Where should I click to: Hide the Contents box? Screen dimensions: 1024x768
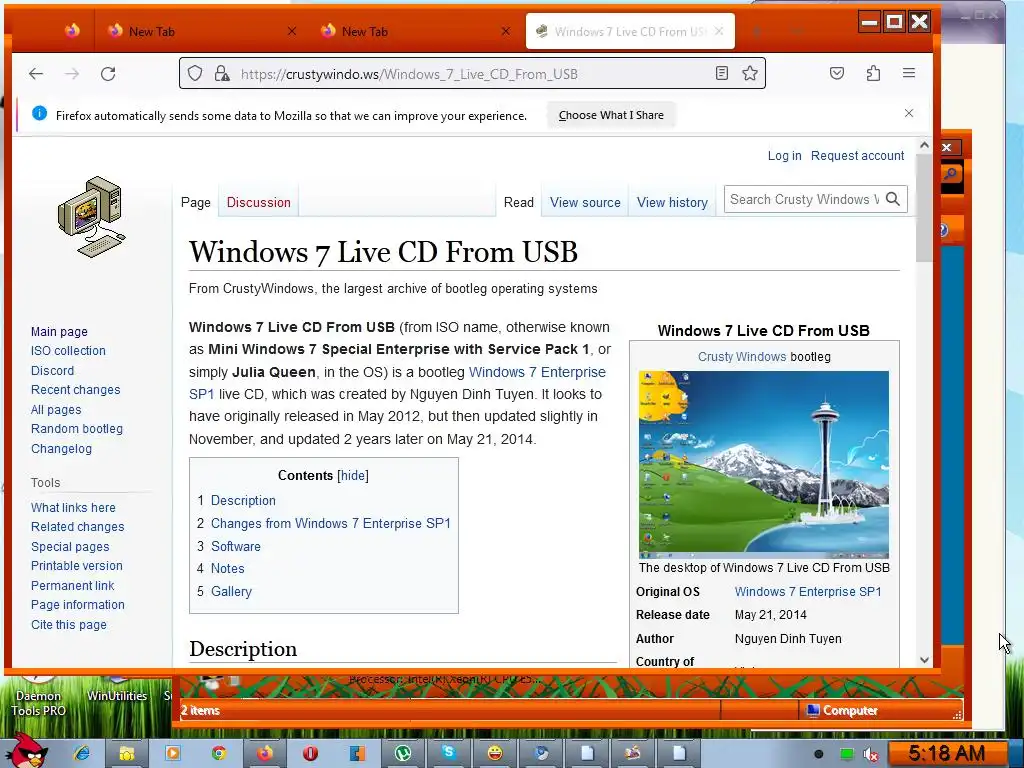point(353,475)
